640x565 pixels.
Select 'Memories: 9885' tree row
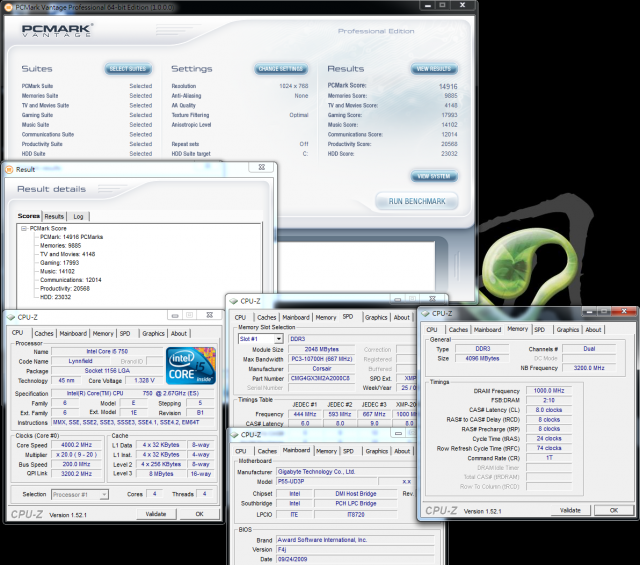[x=60, y=246]
